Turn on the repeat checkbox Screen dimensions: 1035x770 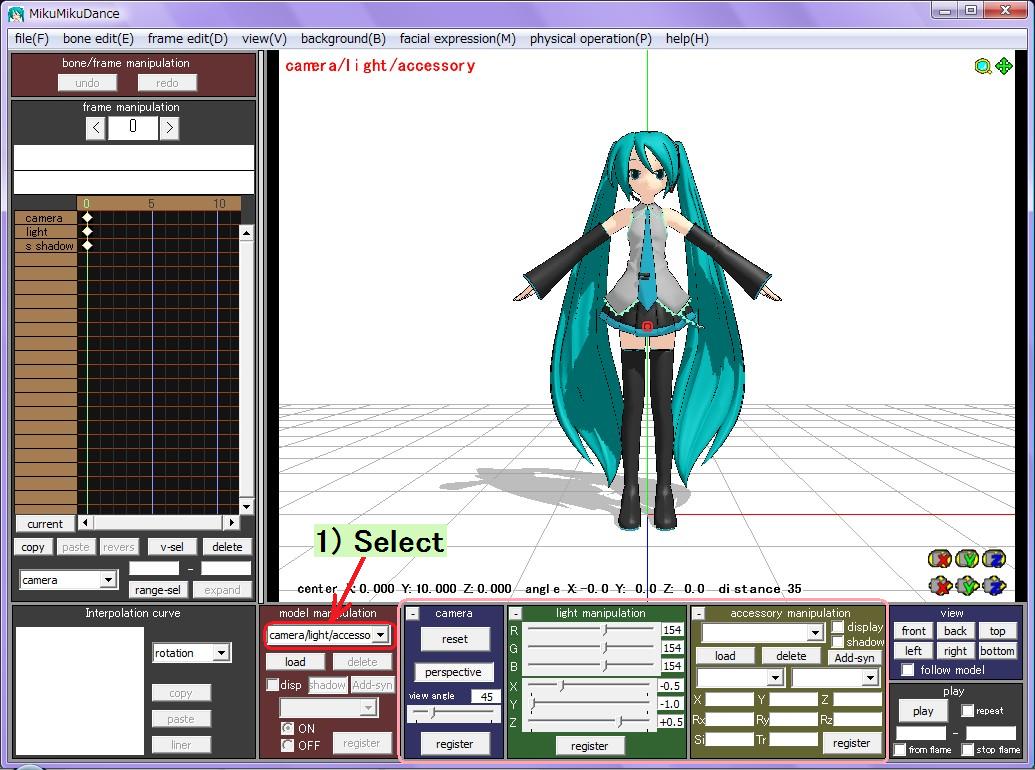[968, 711]
